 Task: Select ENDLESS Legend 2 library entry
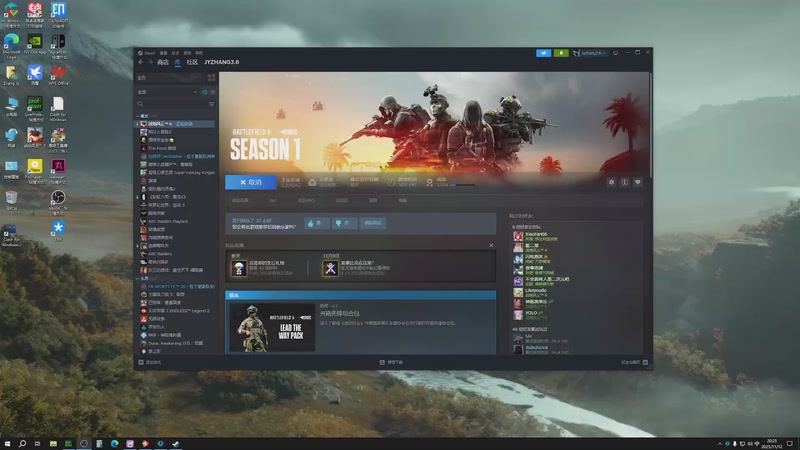(x=176, y=311)
